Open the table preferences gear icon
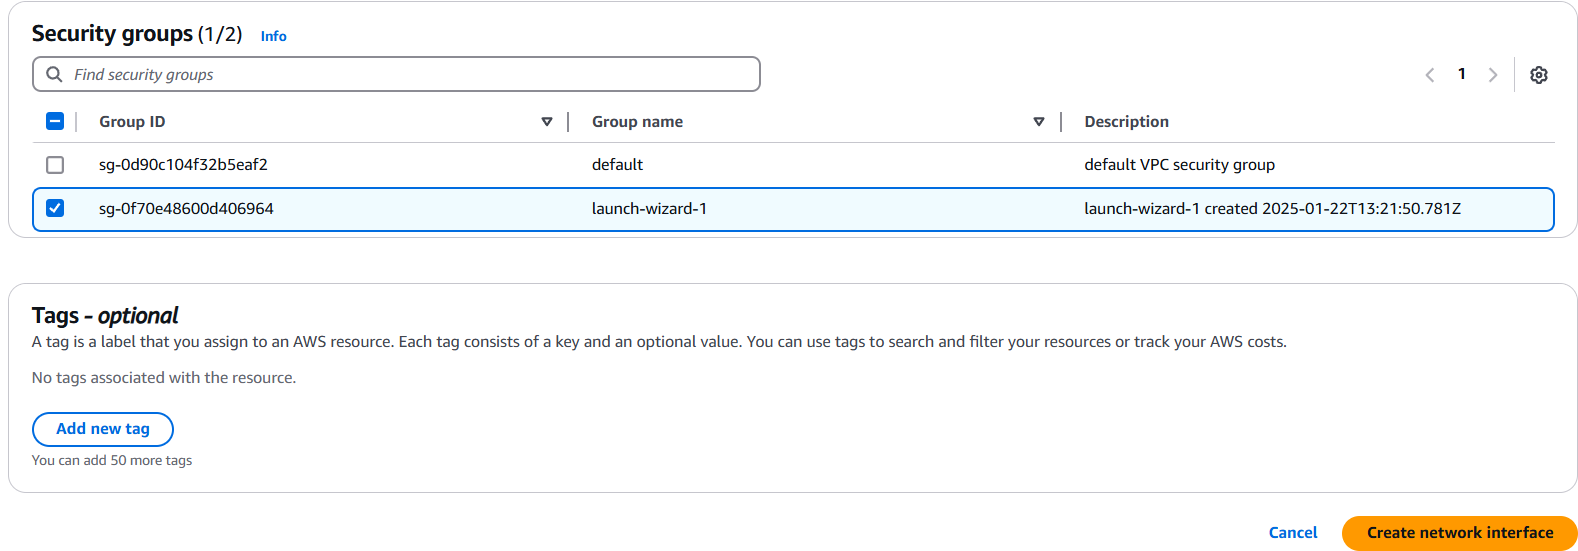This screenshot has width=1578, height=551. 1539,75
